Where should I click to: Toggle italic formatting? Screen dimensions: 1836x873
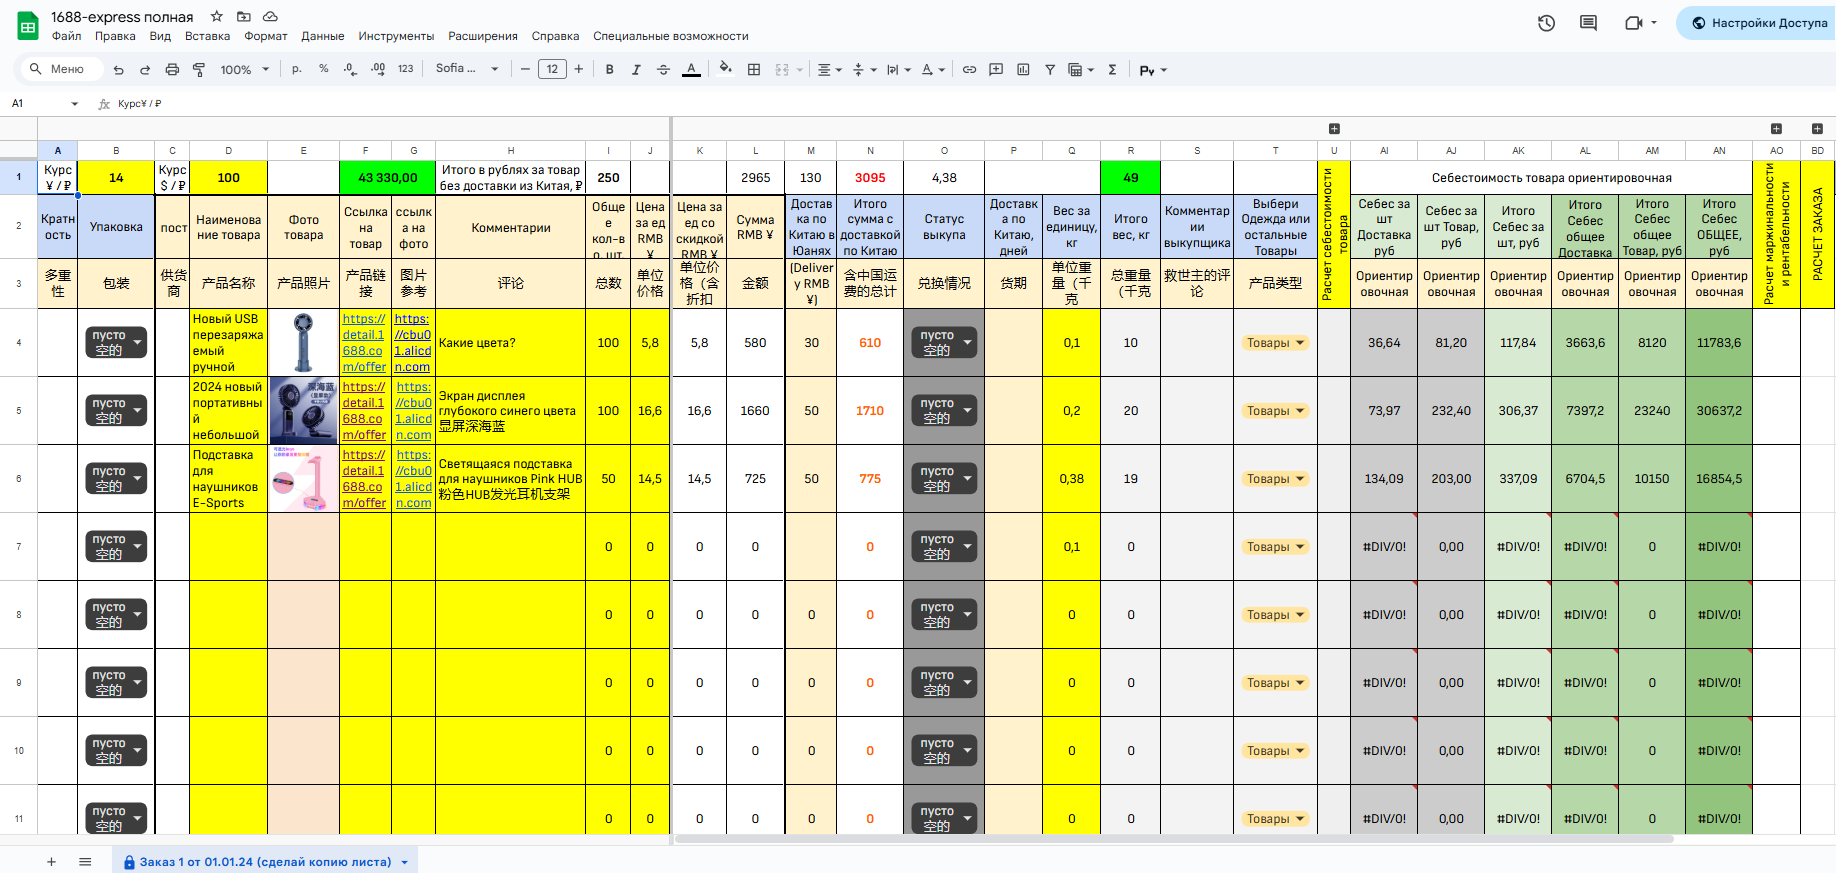pyautogui.click(x=636, y=69)
